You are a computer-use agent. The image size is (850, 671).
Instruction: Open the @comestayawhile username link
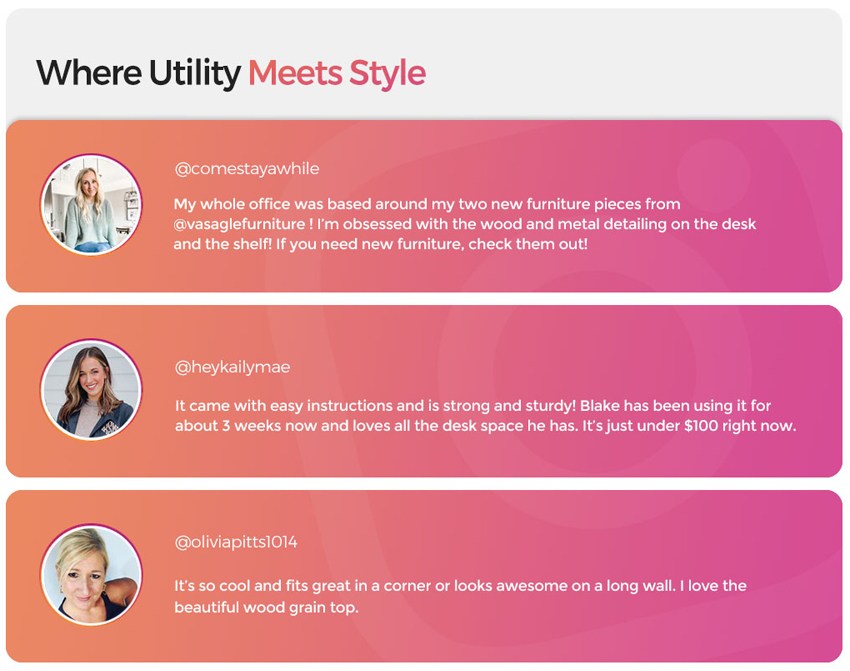(247, 169)
